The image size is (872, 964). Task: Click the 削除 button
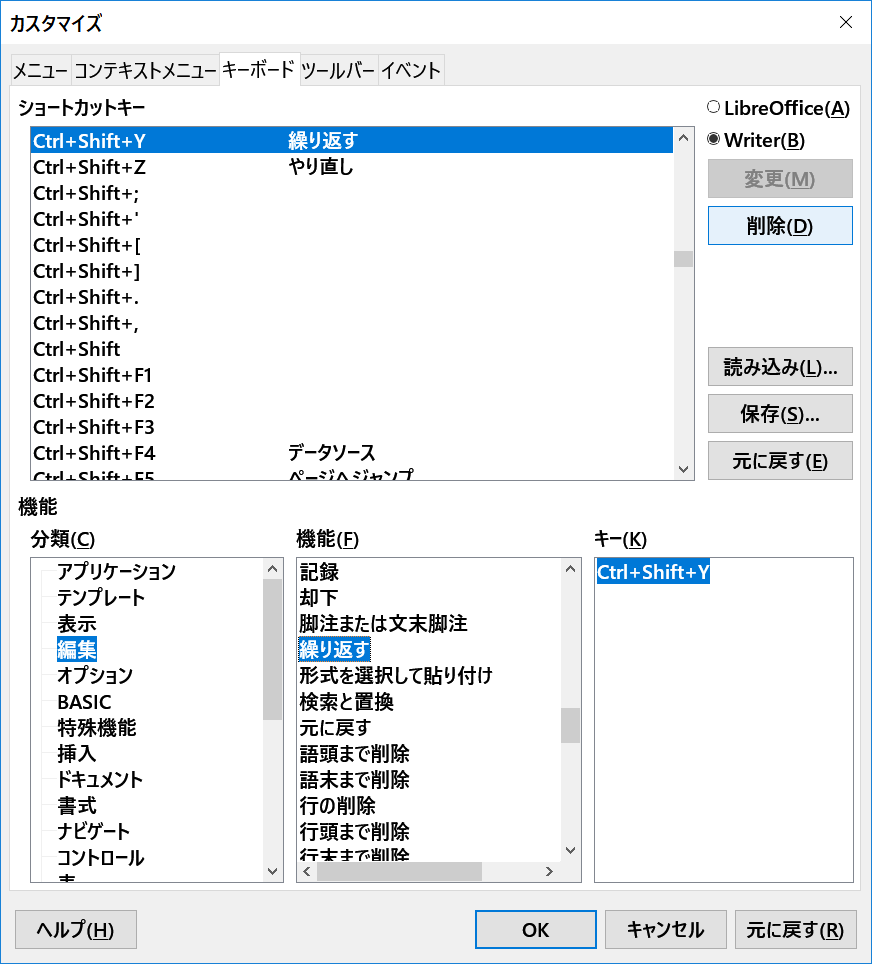click(x=779, y=226)
